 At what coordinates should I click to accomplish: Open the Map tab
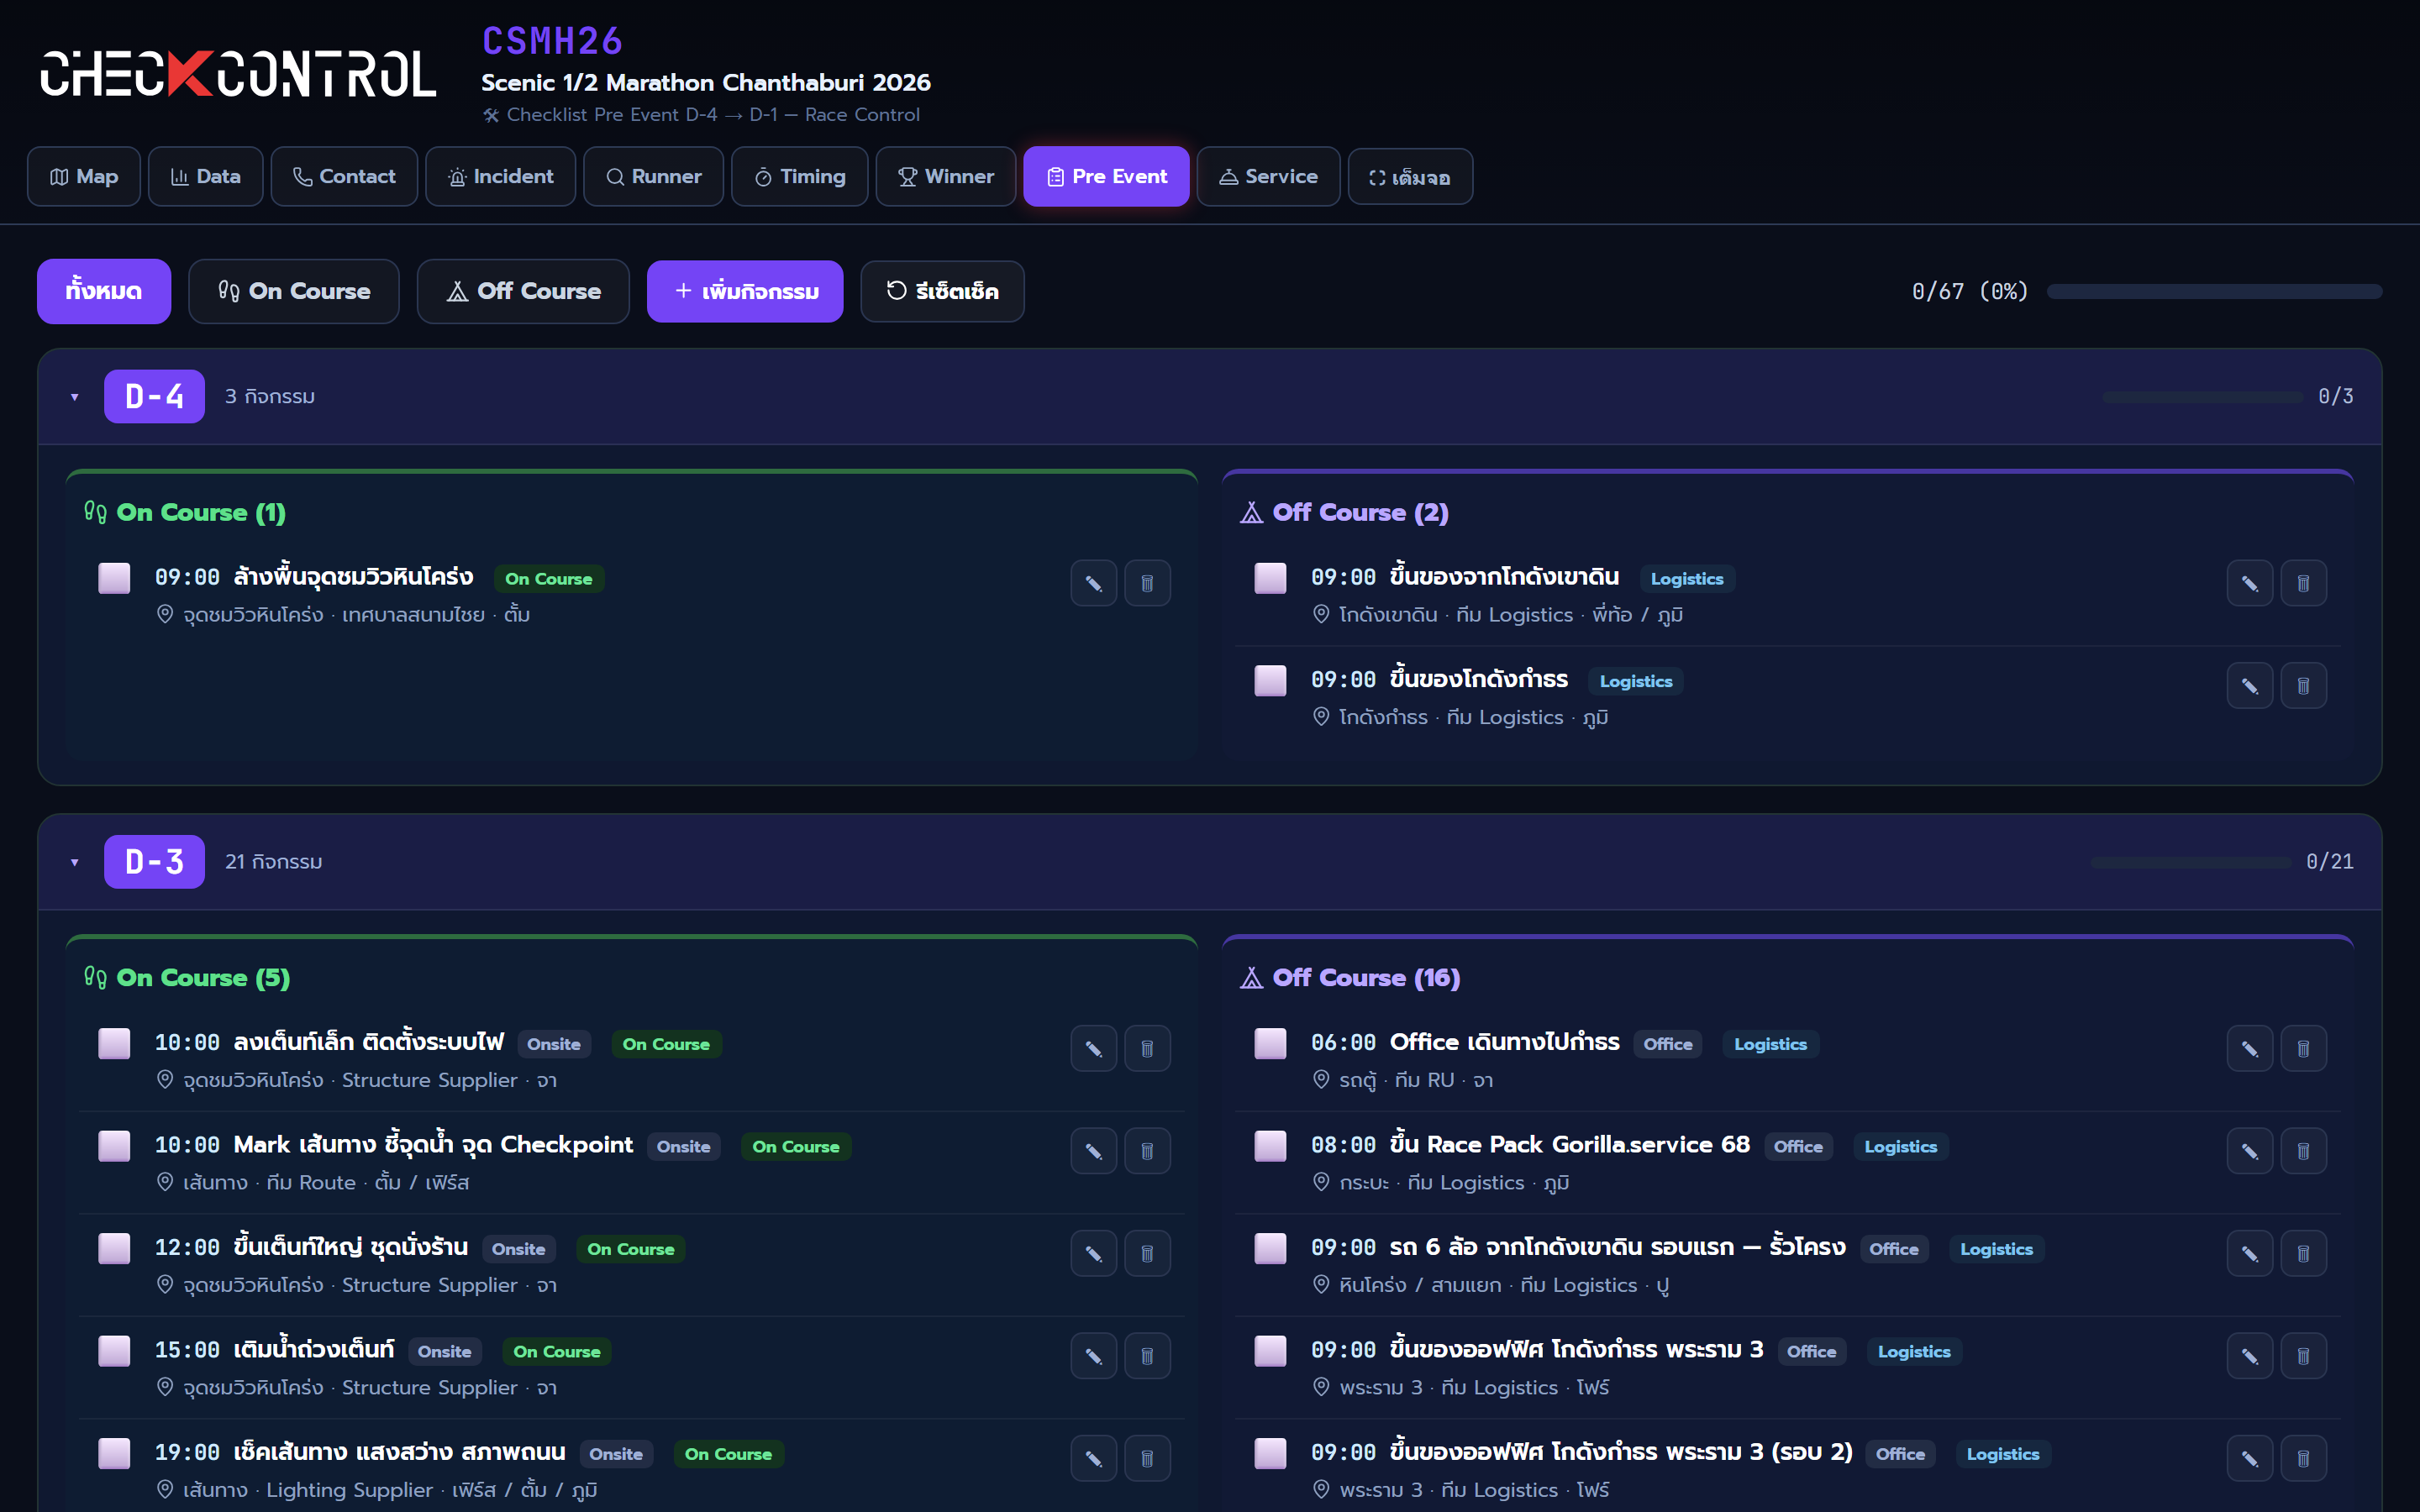coord(84,177)
